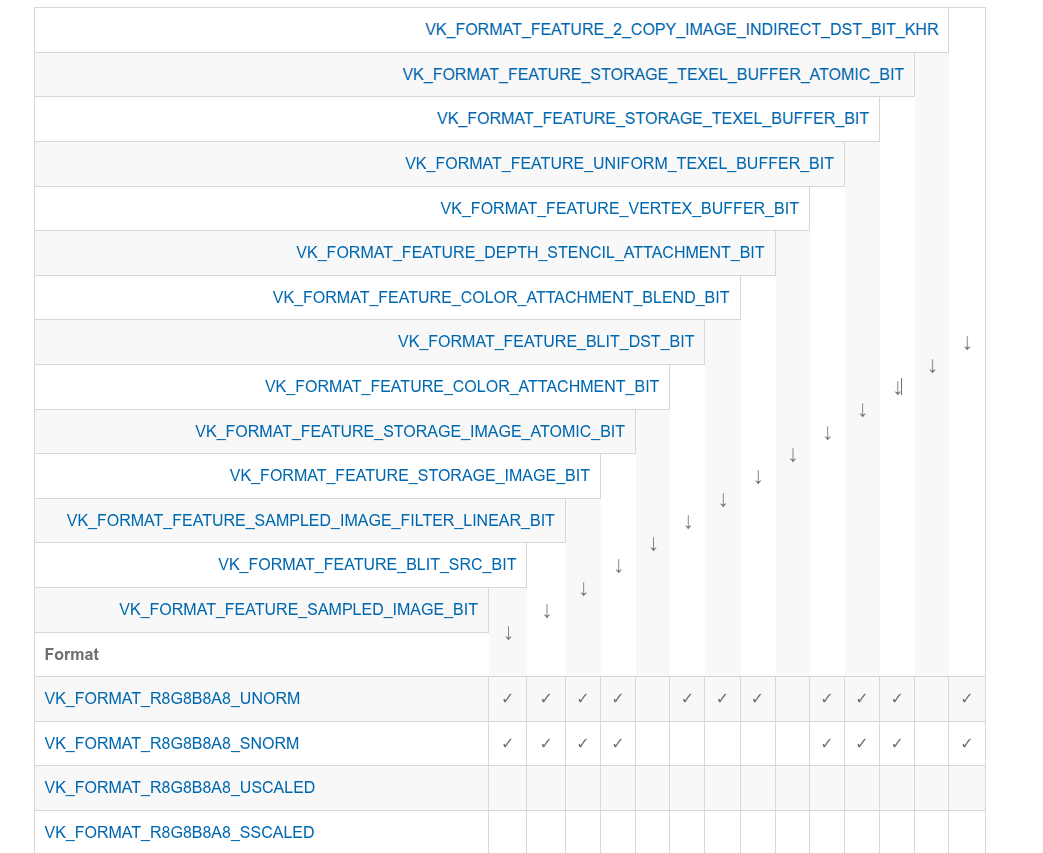Open the VK_FORMAT_R8G8B8A8_SNORM format link
Screen dimensions: 1043x853
[172, 743]
